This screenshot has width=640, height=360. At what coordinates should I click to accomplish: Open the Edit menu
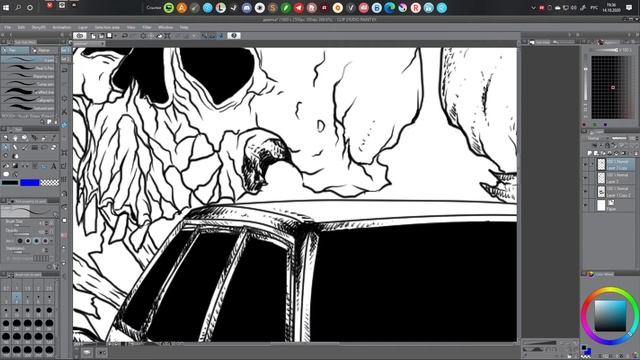tap(21, 27)
